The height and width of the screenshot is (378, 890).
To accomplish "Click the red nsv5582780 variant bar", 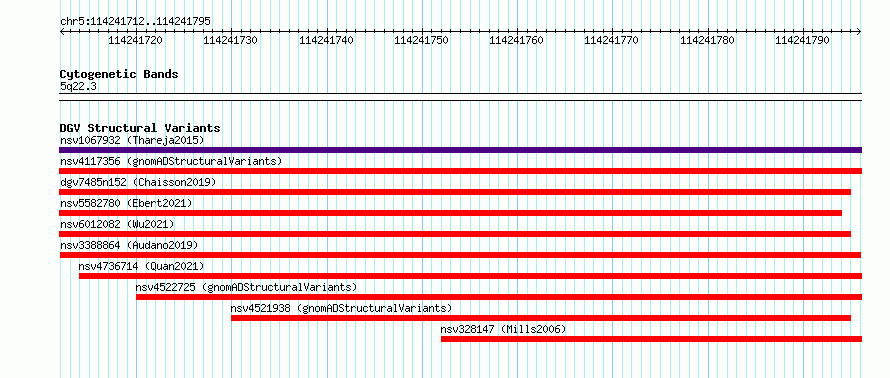I will pyautogui.click(x=451, y=213).
